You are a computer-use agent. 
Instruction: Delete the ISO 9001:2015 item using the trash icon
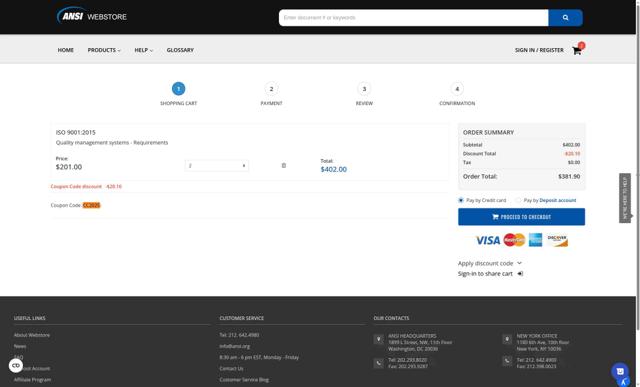tap(284, 165)
